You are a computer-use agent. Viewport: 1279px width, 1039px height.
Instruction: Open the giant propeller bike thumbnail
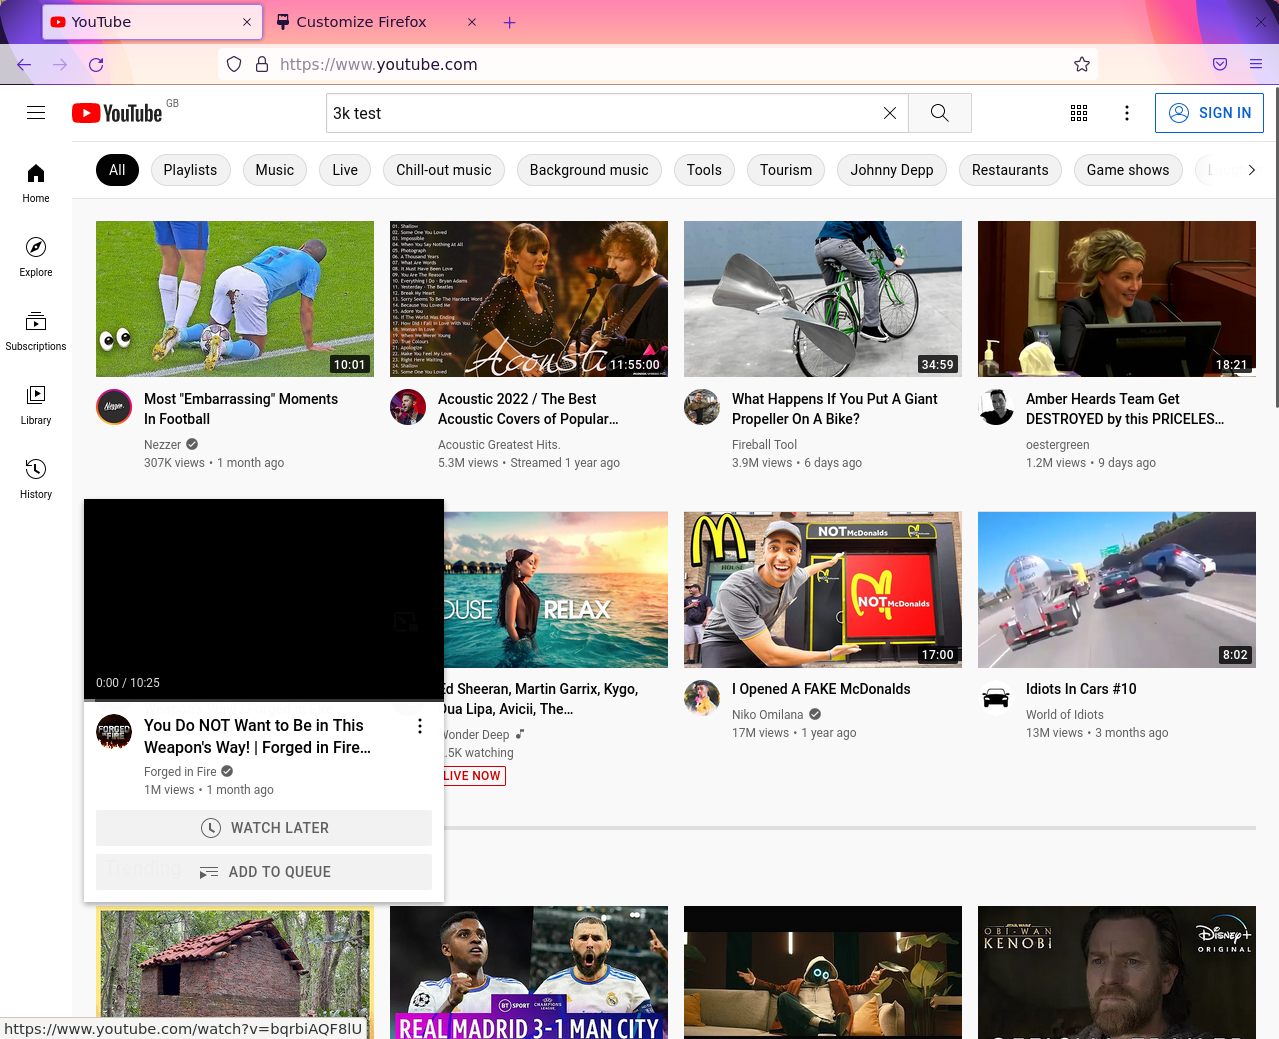(823, 299)
